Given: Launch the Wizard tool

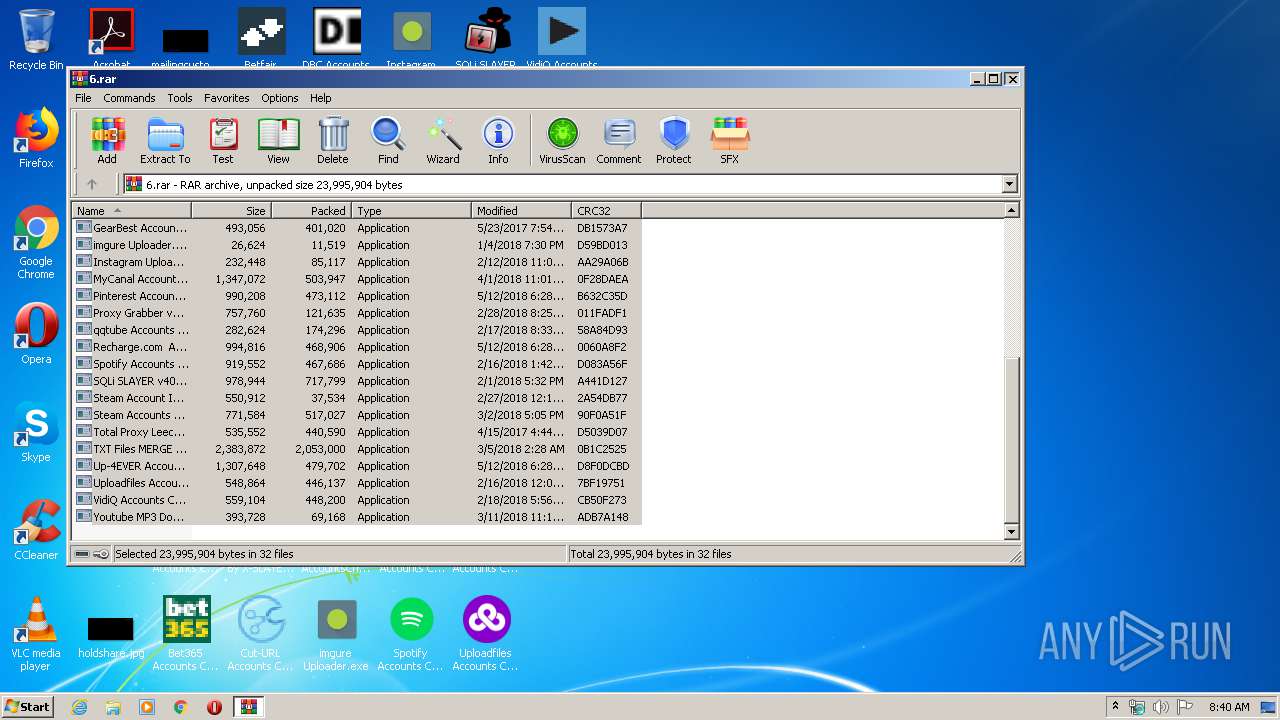Looking at the screenshot, I should click(x=443, y=141).
